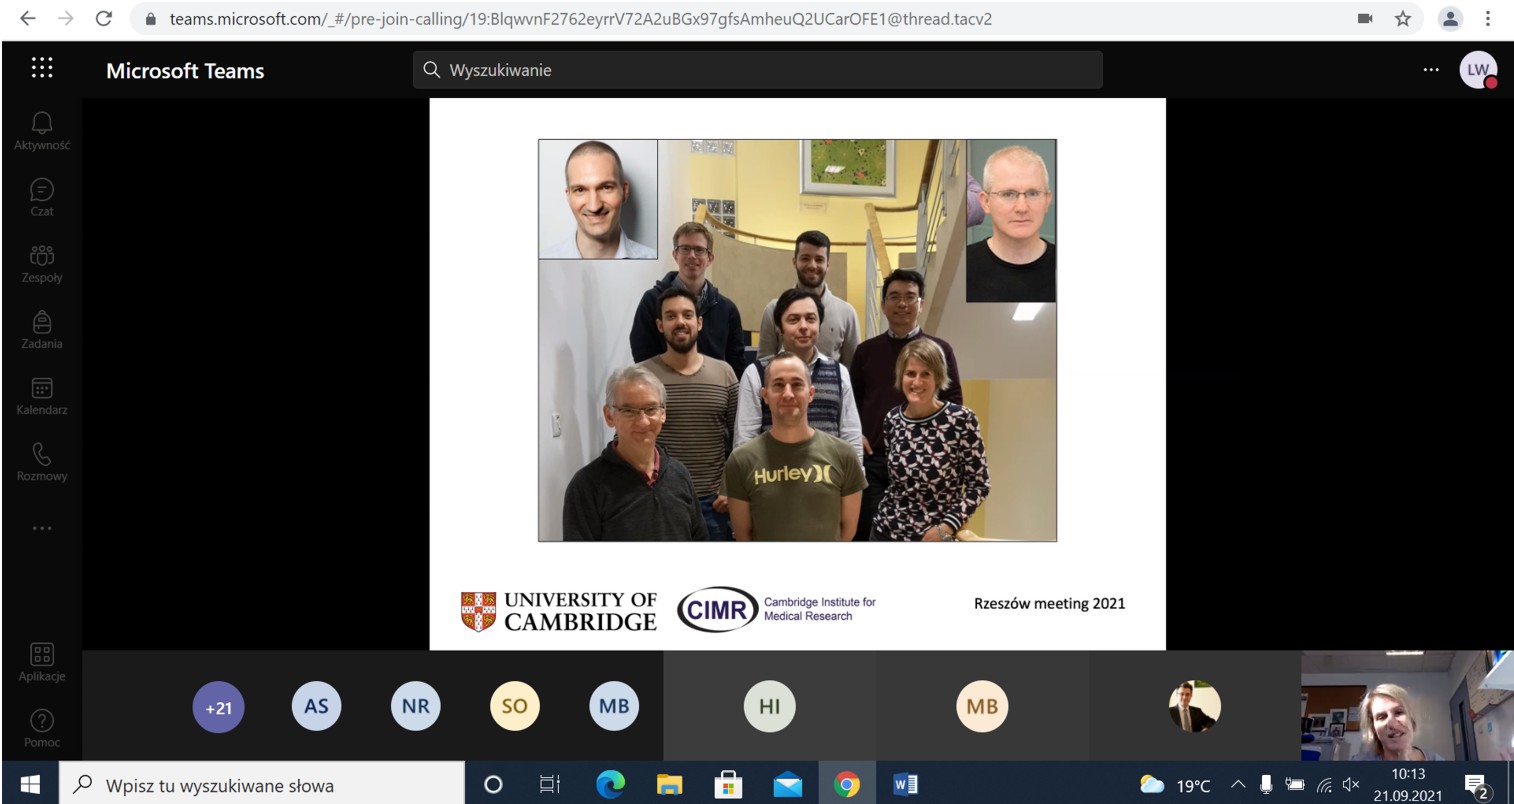The height and width of the screenshot is (804, 1514).
Task: Select participant AS avatar
Action: click(316, 706)
